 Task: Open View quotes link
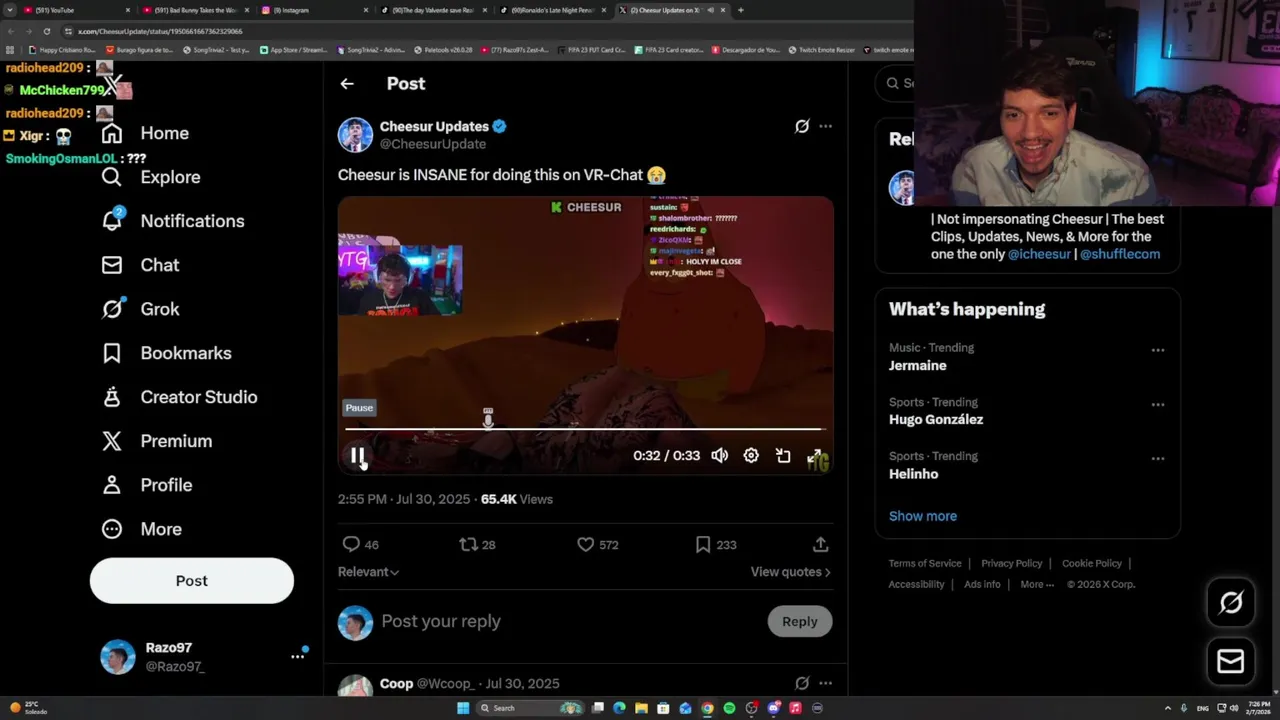pyautogui.click(x=790, y=572)
